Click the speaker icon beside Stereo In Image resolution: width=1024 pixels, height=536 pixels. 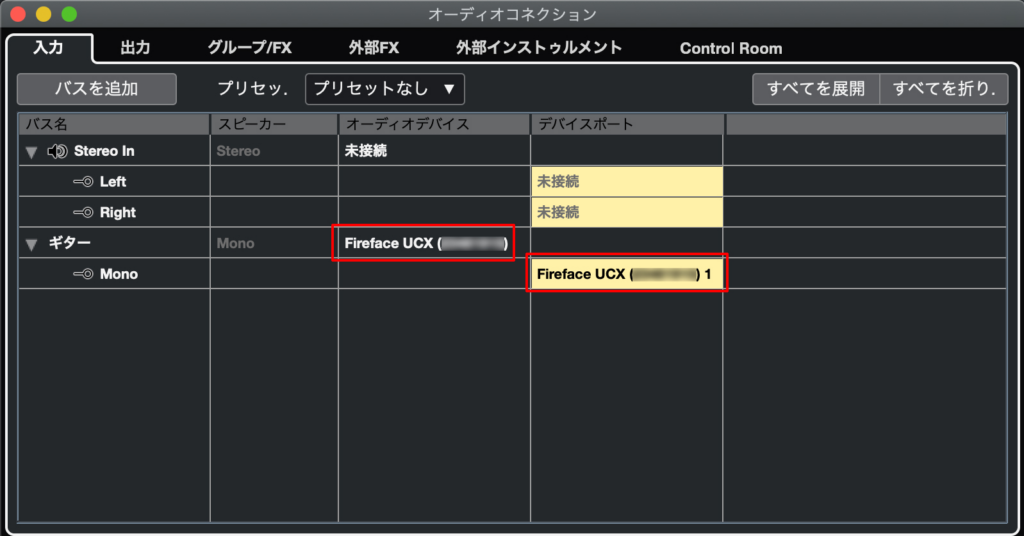57,151
